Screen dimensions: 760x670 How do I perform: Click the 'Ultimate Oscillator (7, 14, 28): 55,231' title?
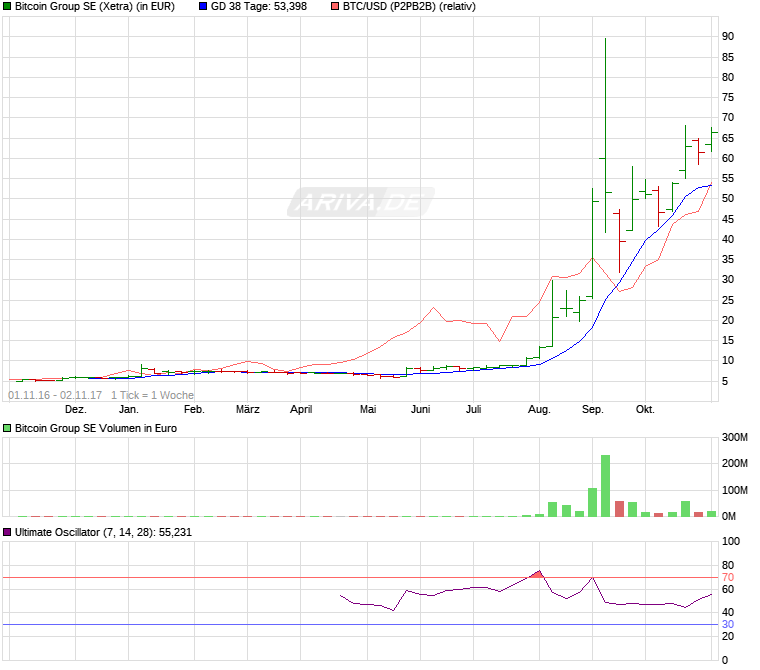coord(103,532)
